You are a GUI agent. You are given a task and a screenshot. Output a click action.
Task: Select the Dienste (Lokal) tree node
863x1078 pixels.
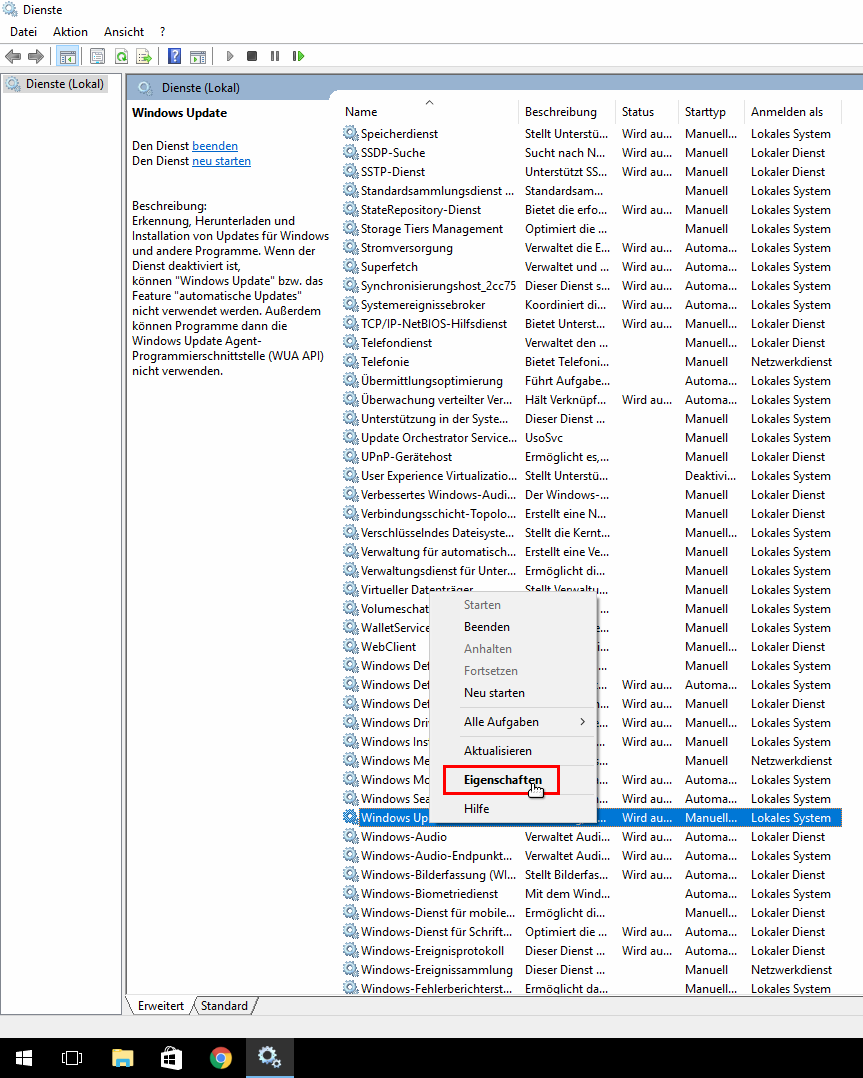click(x=55, y=84)
